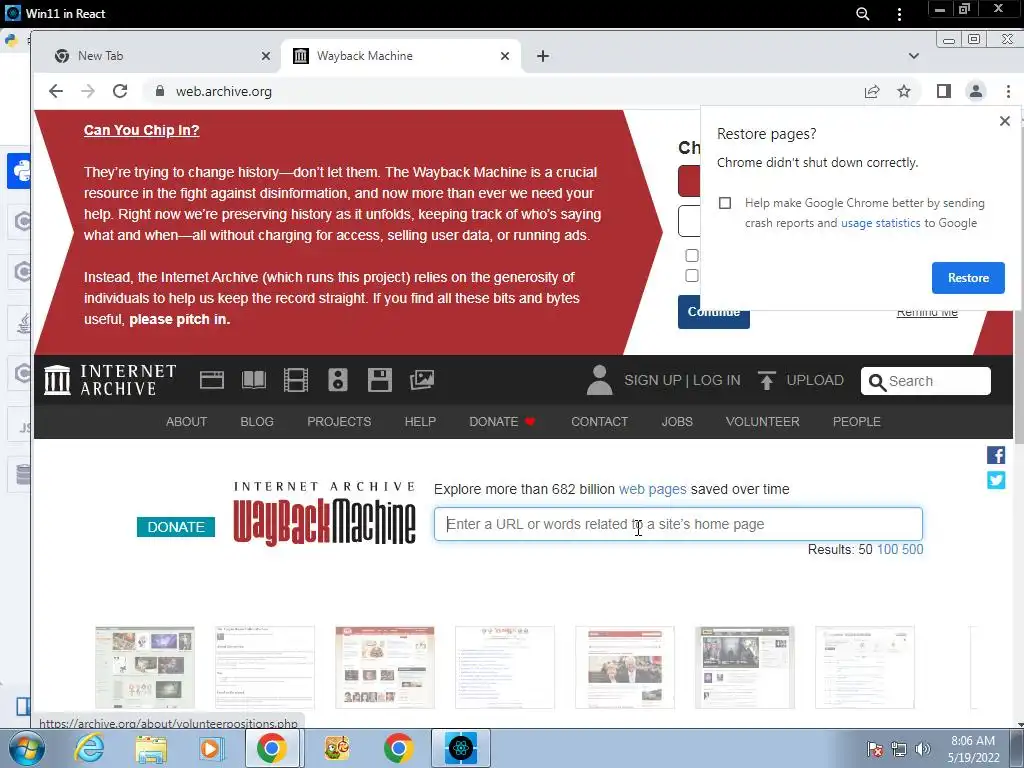Open the Internet Archive Audio speaker icon
1024x768 pixels.
point(338,380)
